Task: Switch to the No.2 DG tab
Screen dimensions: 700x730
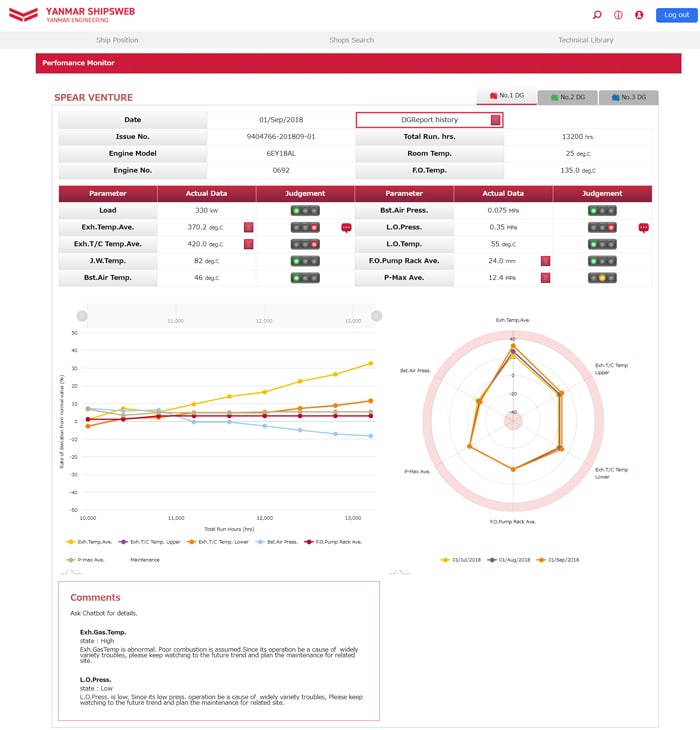Action: (567, 97)
